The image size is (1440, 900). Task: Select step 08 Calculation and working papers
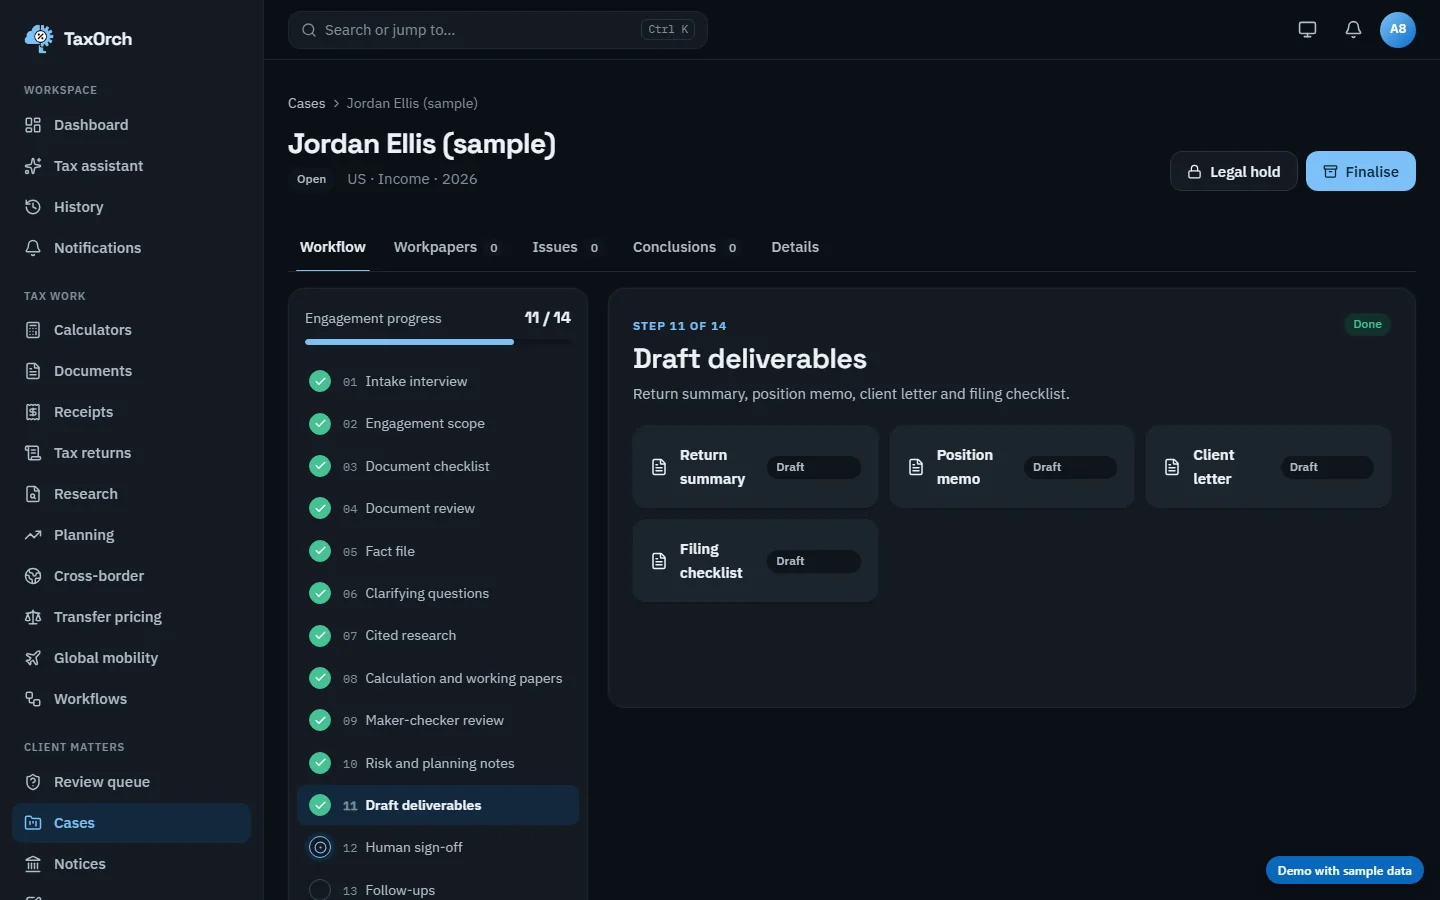click(438, 678)
